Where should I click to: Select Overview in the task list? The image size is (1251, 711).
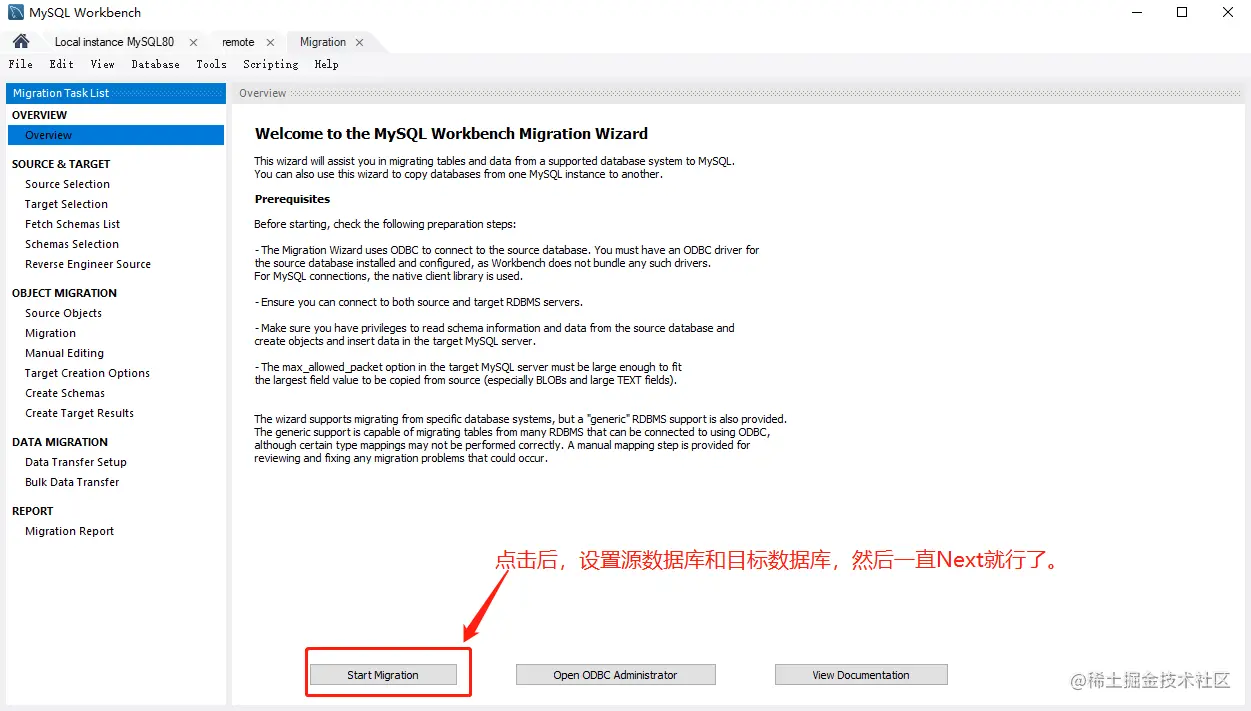[x=115, y=135]
